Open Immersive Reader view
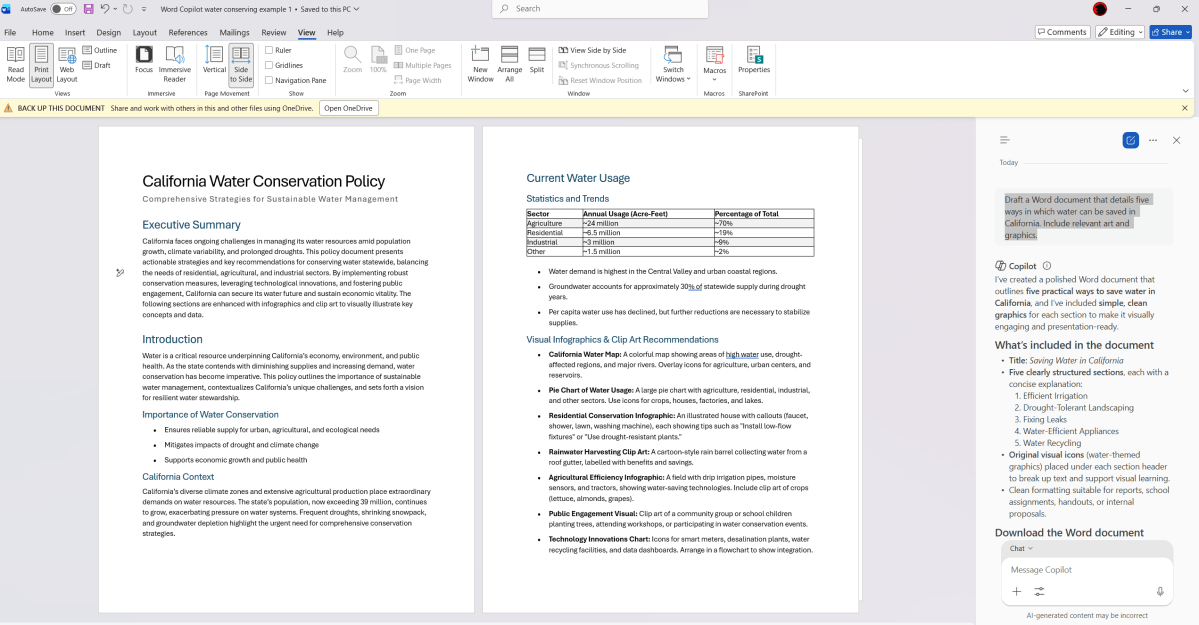The image size is (1199, 625). pyautogui.click(x=174, y=62)
